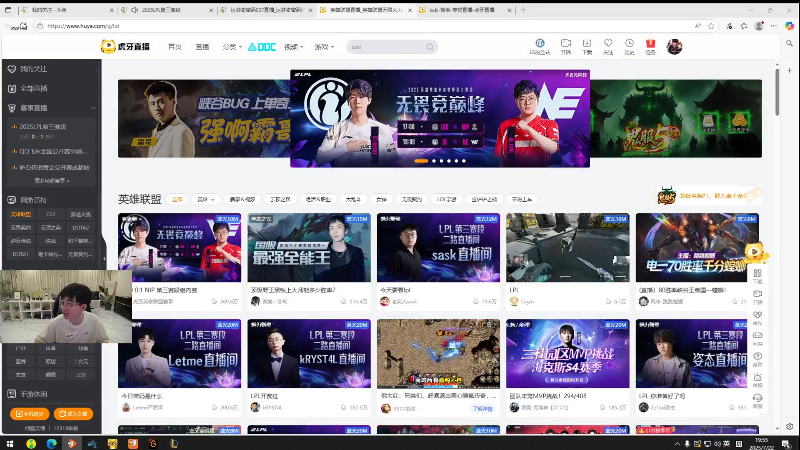
Task: Open page settings gear at bottom right
Action: pos(789,426)
